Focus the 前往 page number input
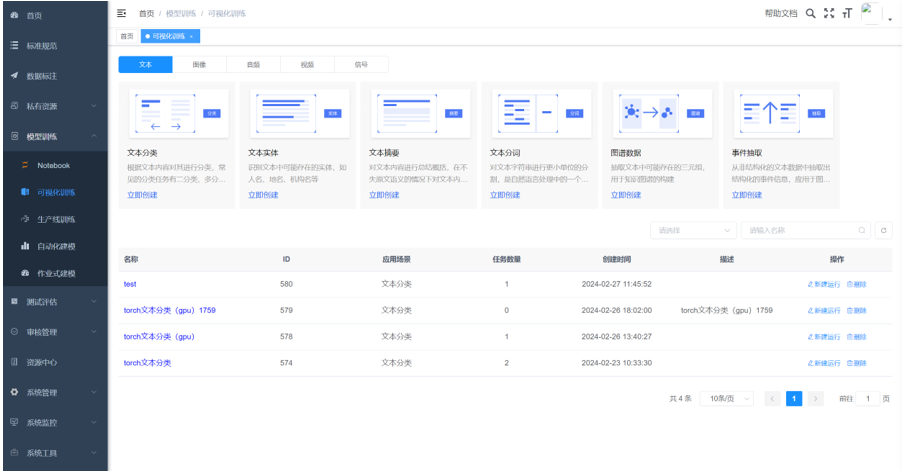This screenshot has height=471, width=917. 868,398
